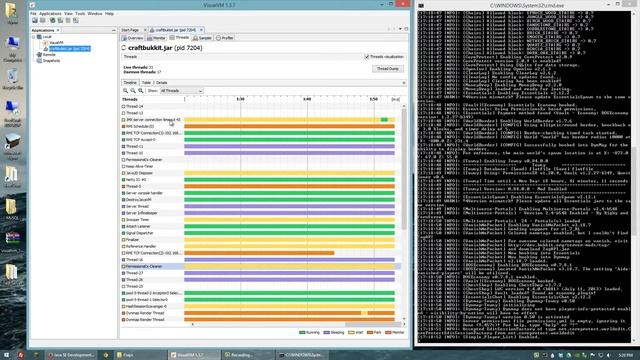This screenshot has height=360, width=640.
Task: Click the third magnifier timeline zoom icon
Action: tap(141, 91)
